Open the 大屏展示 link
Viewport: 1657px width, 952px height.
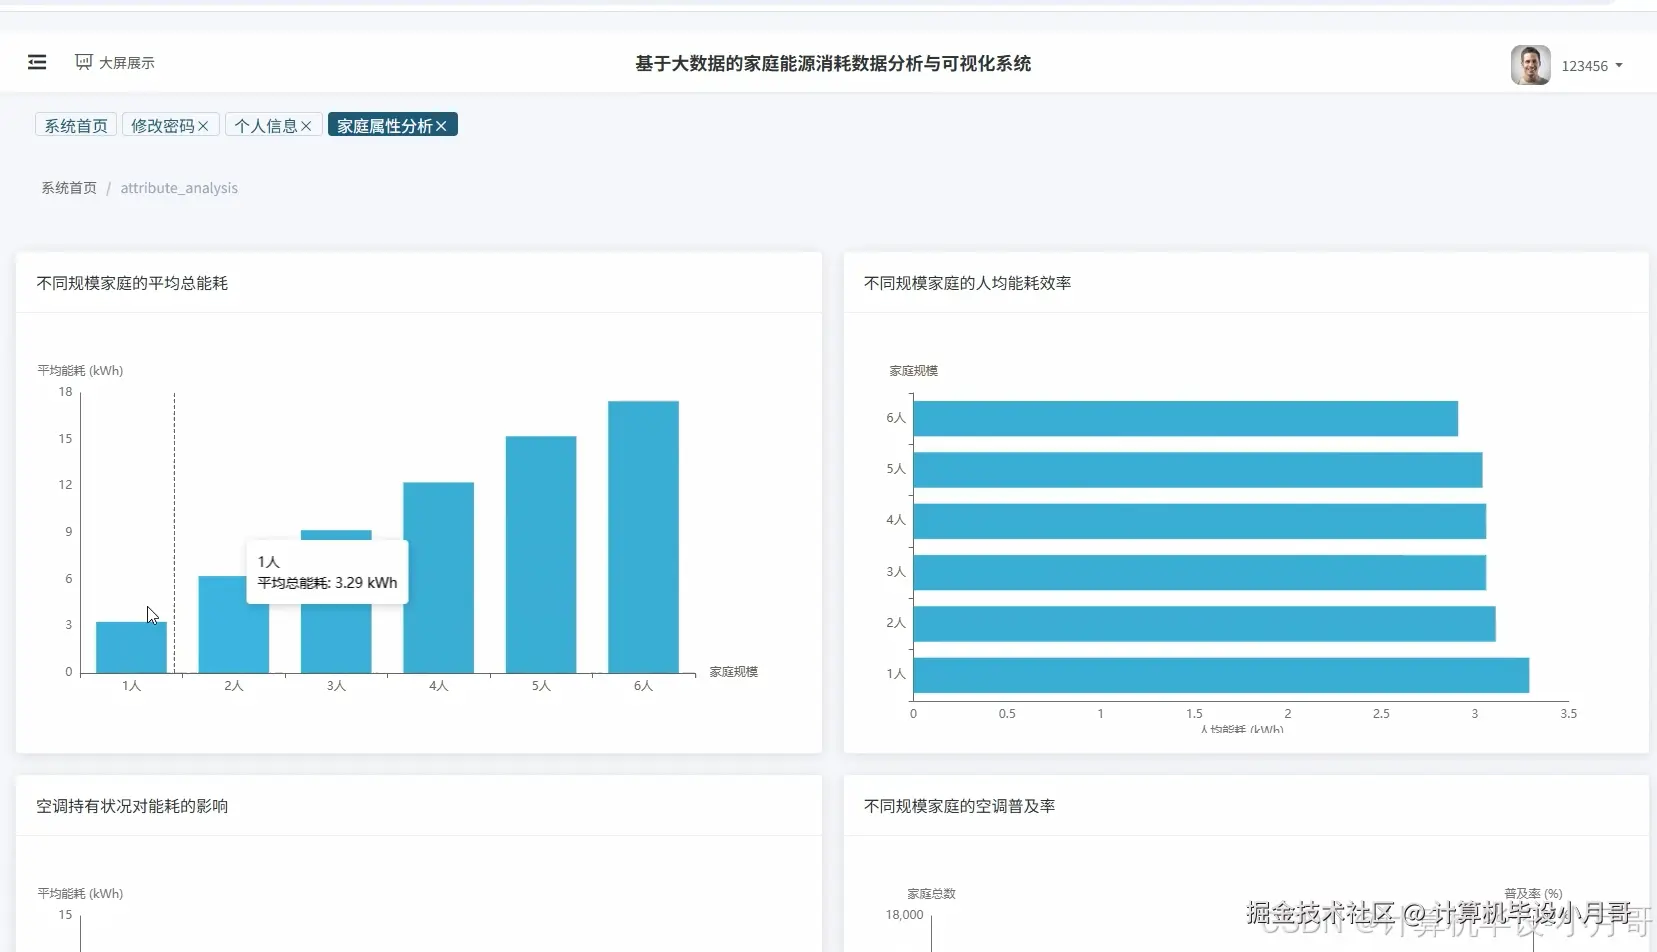pyautogui.click(x=127, y=62)
